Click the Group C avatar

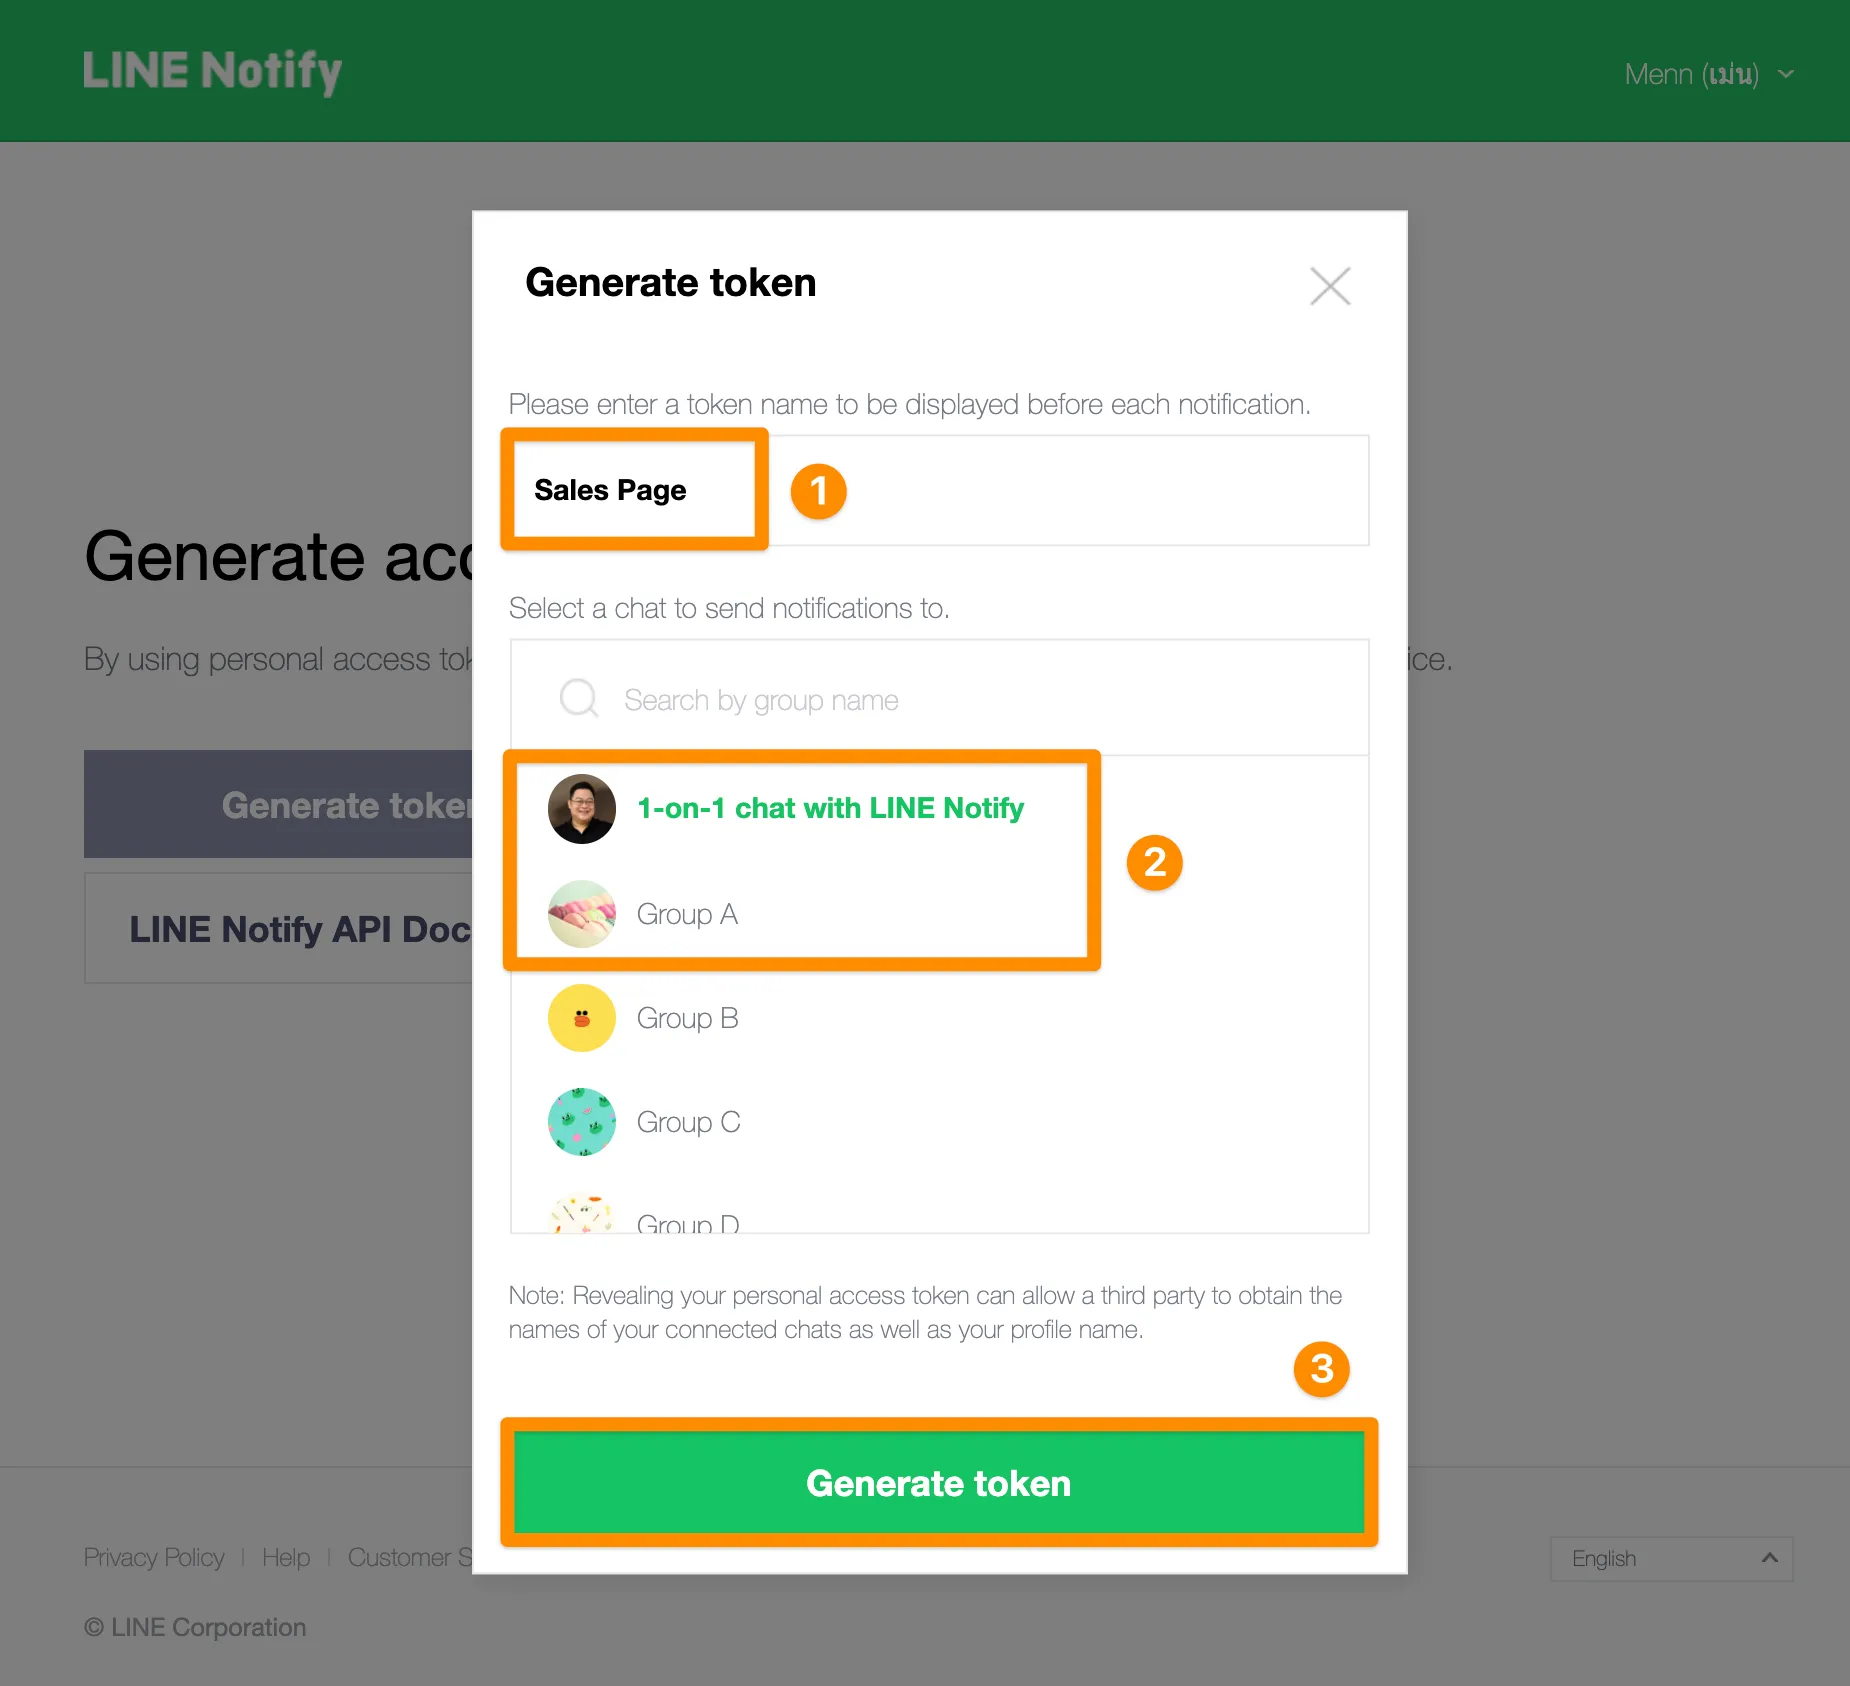[x=581, y=1121]
